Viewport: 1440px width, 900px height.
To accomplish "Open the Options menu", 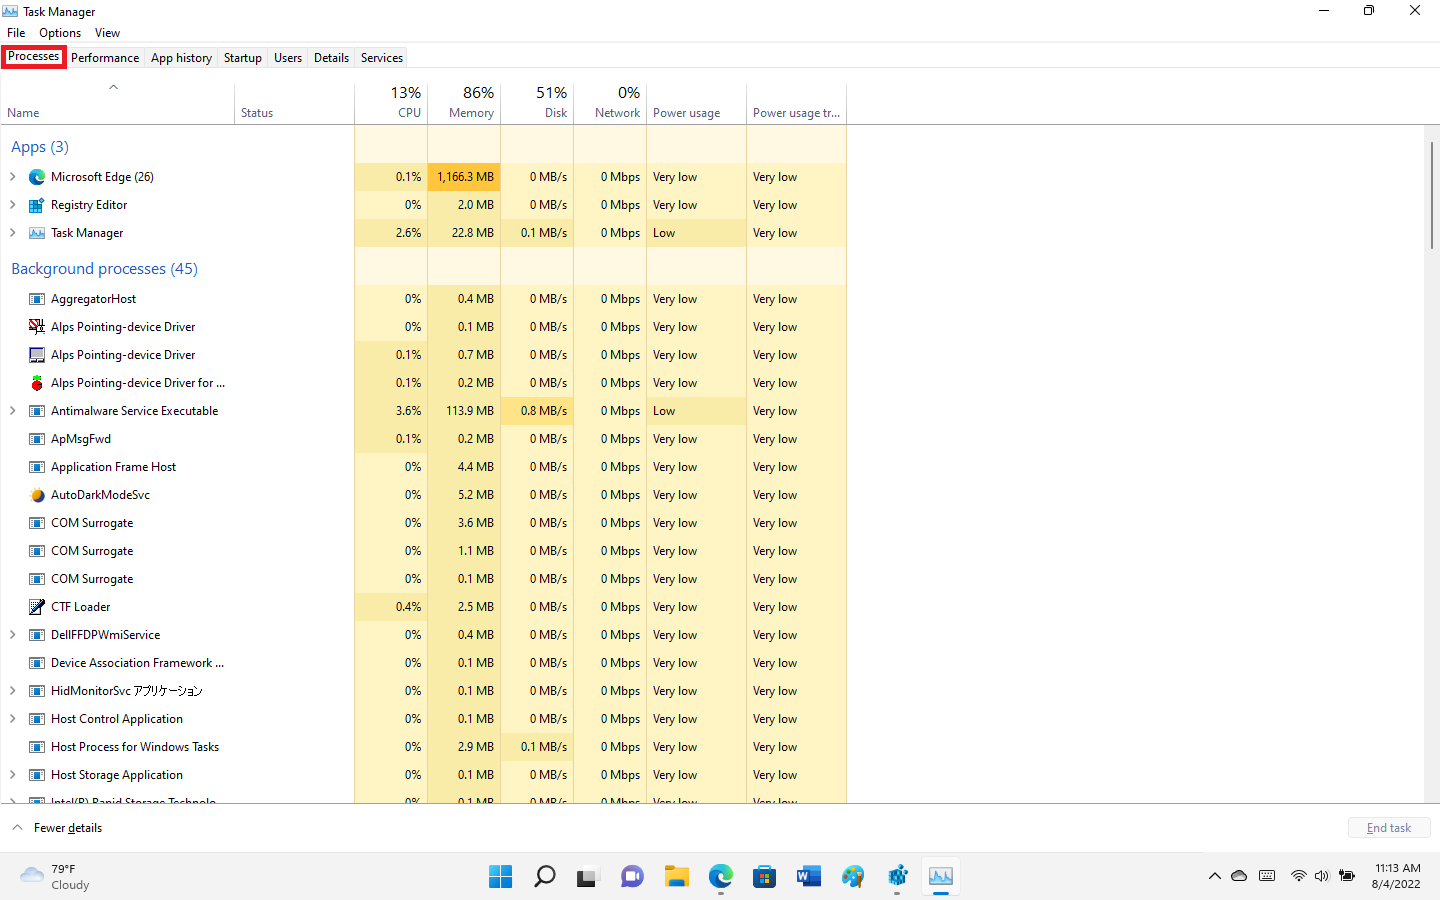I will pos(60,33).
